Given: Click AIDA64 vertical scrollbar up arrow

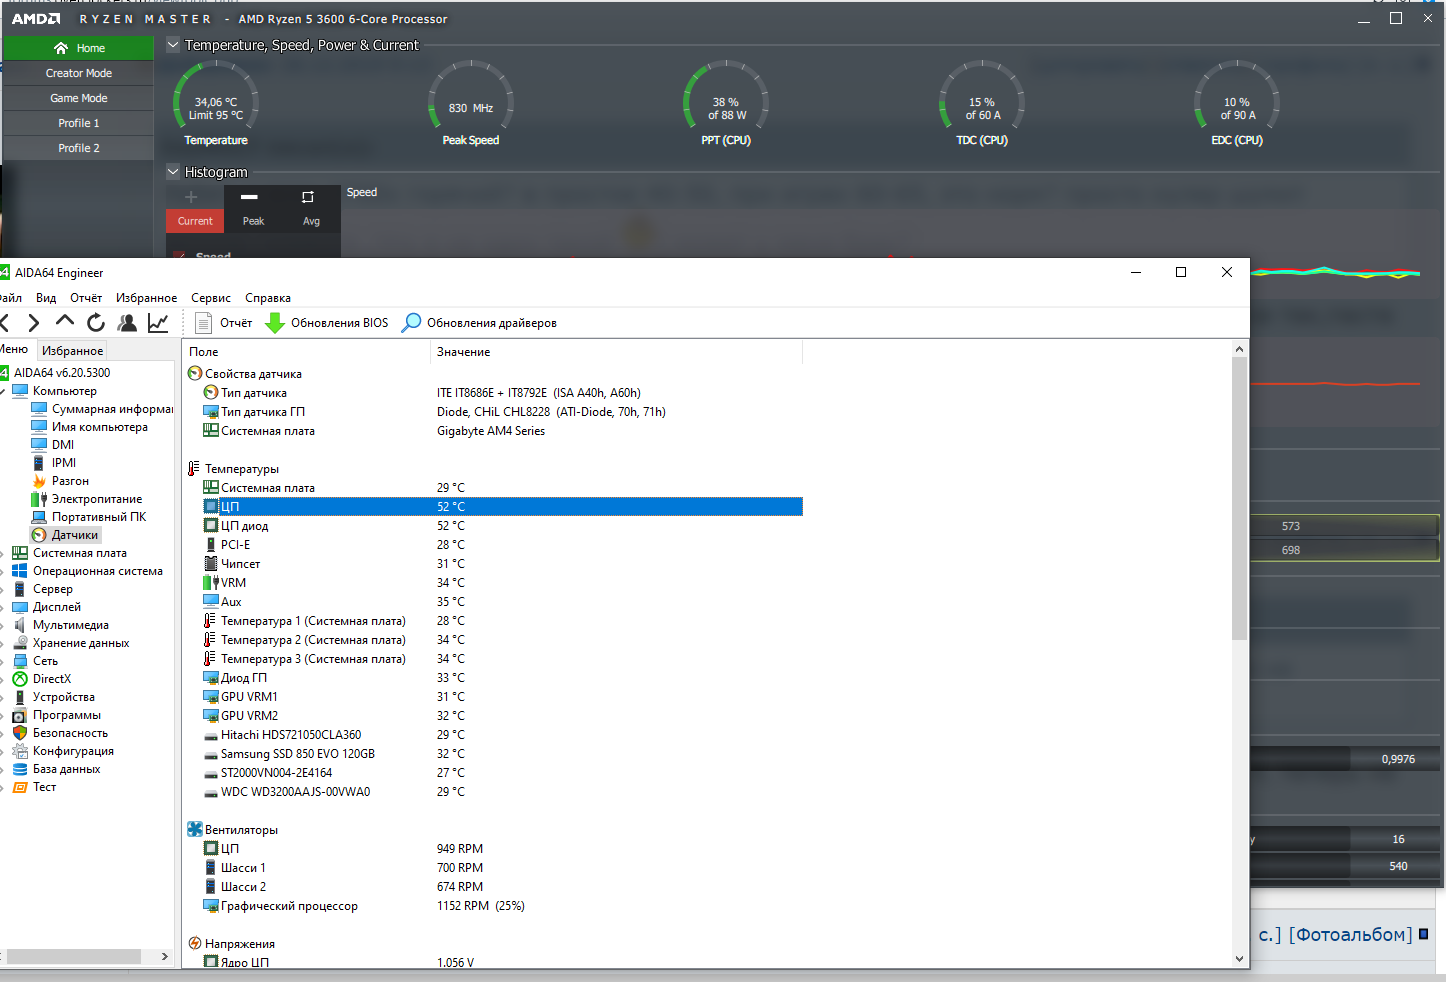Looking at the screenshot, I should click(1240, 350).
